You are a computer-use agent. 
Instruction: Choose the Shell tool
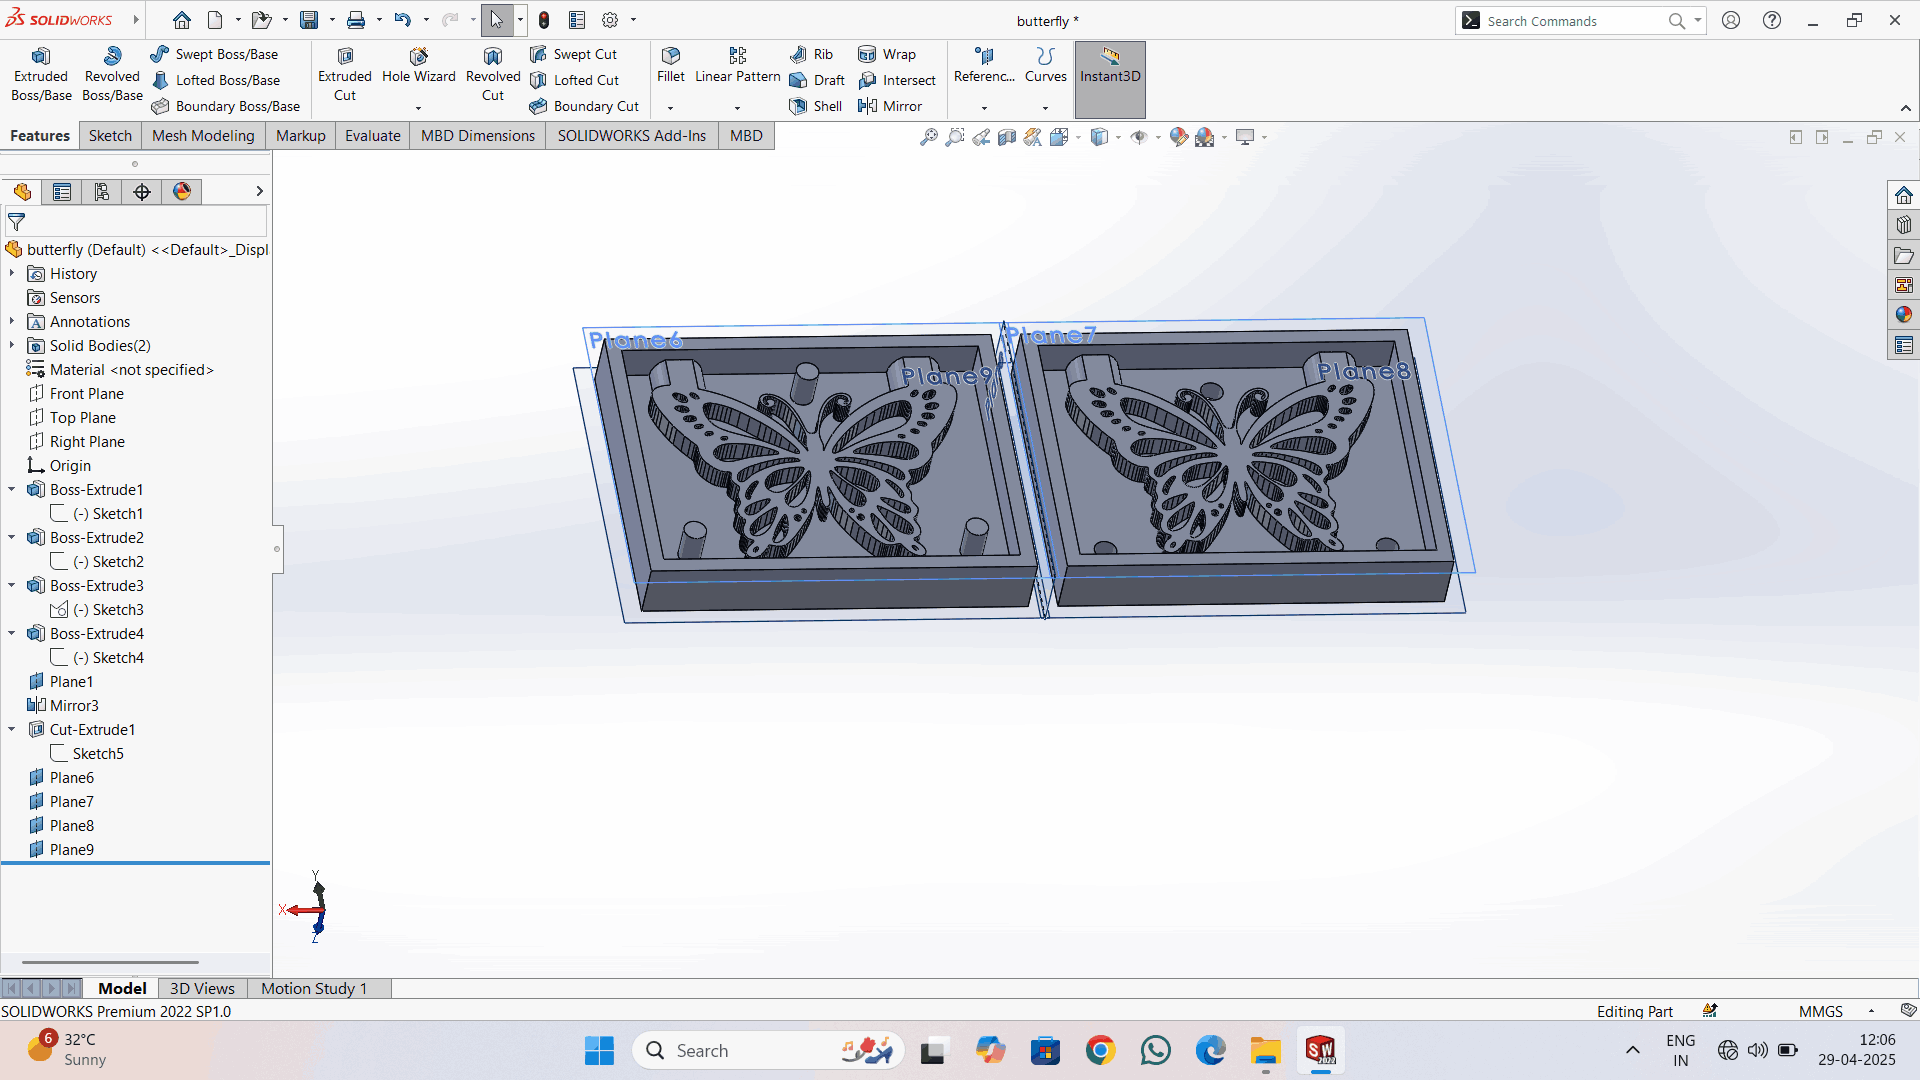(x=816, y=106)
